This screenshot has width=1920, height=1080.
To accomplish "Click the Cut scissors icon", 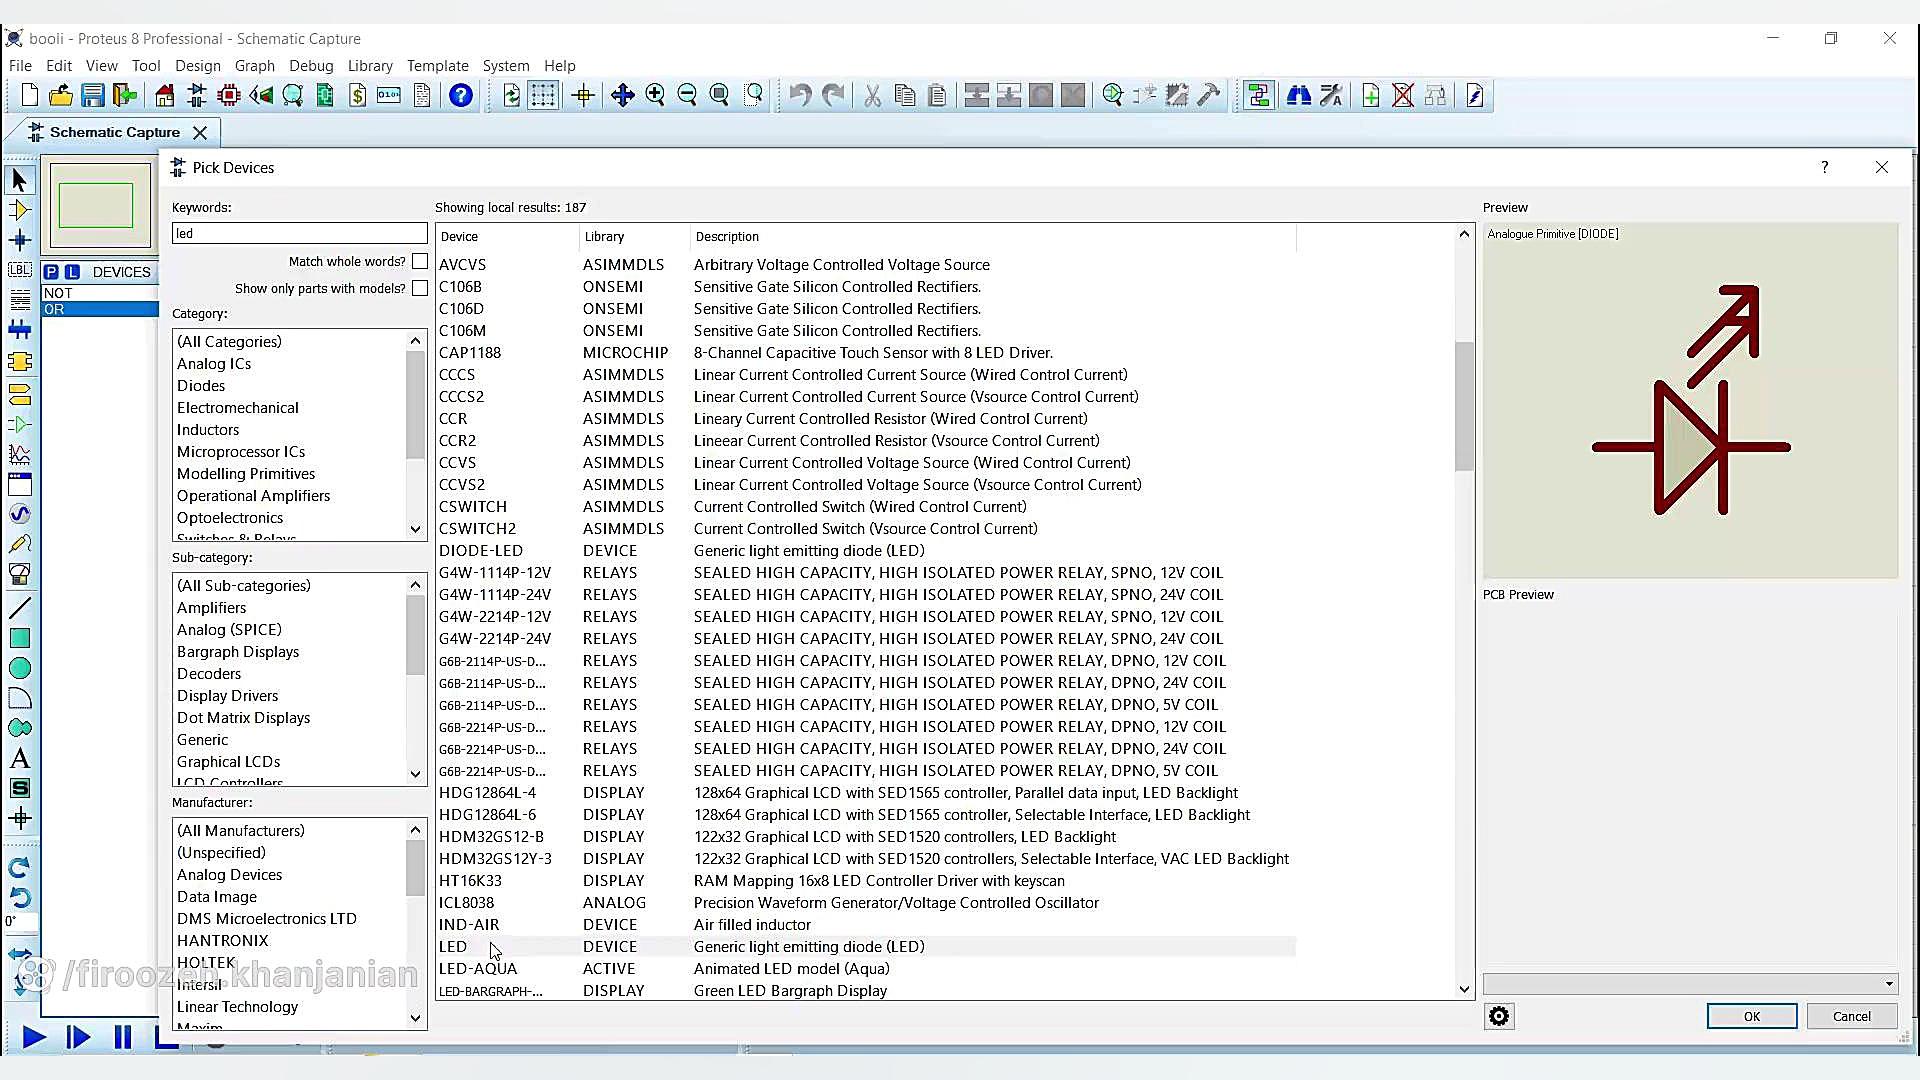I will [873, 95].
